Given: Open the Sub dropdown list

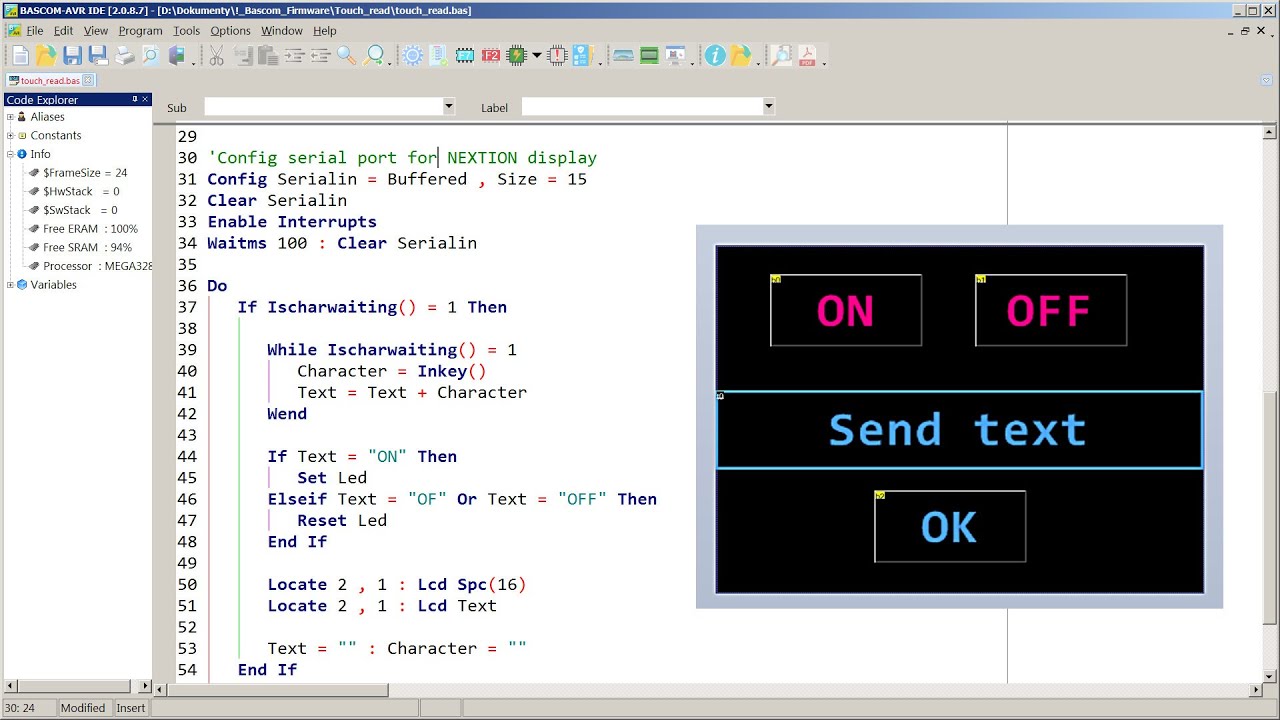Looking at the screenshot, I should [x=448, y=106].
